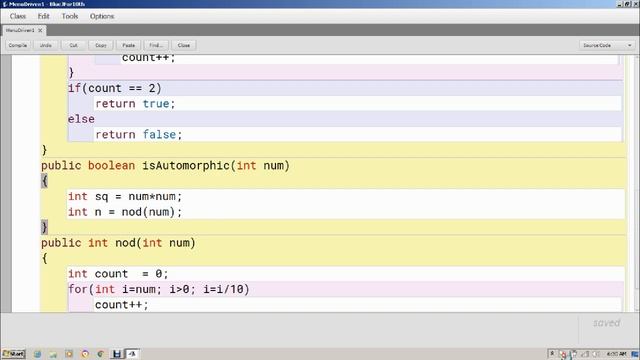Viewport: 640px width, 360px height.
Task: Click the 'else' keyword line
Action: click(81, 119)
